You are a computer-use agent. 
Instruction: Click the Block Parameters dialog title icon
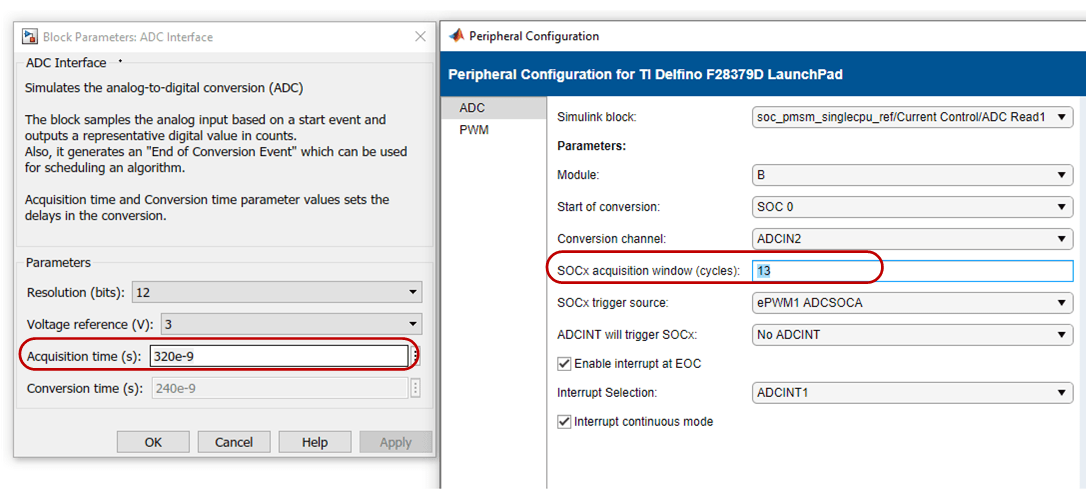coord(29,37)
